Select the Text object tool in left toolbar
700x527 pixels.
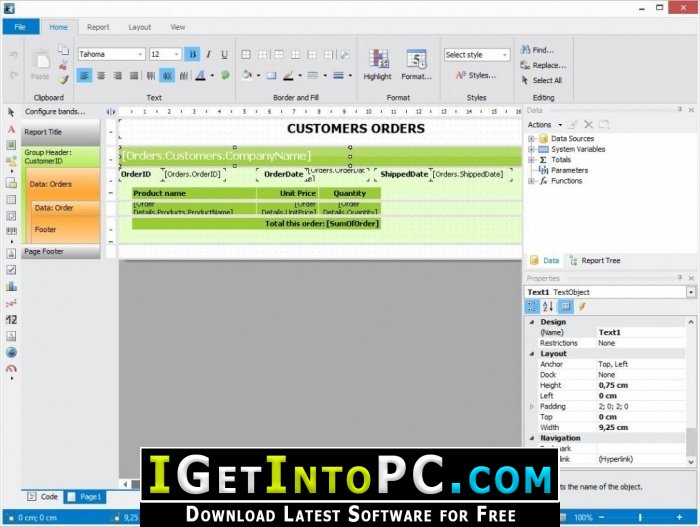11,130
